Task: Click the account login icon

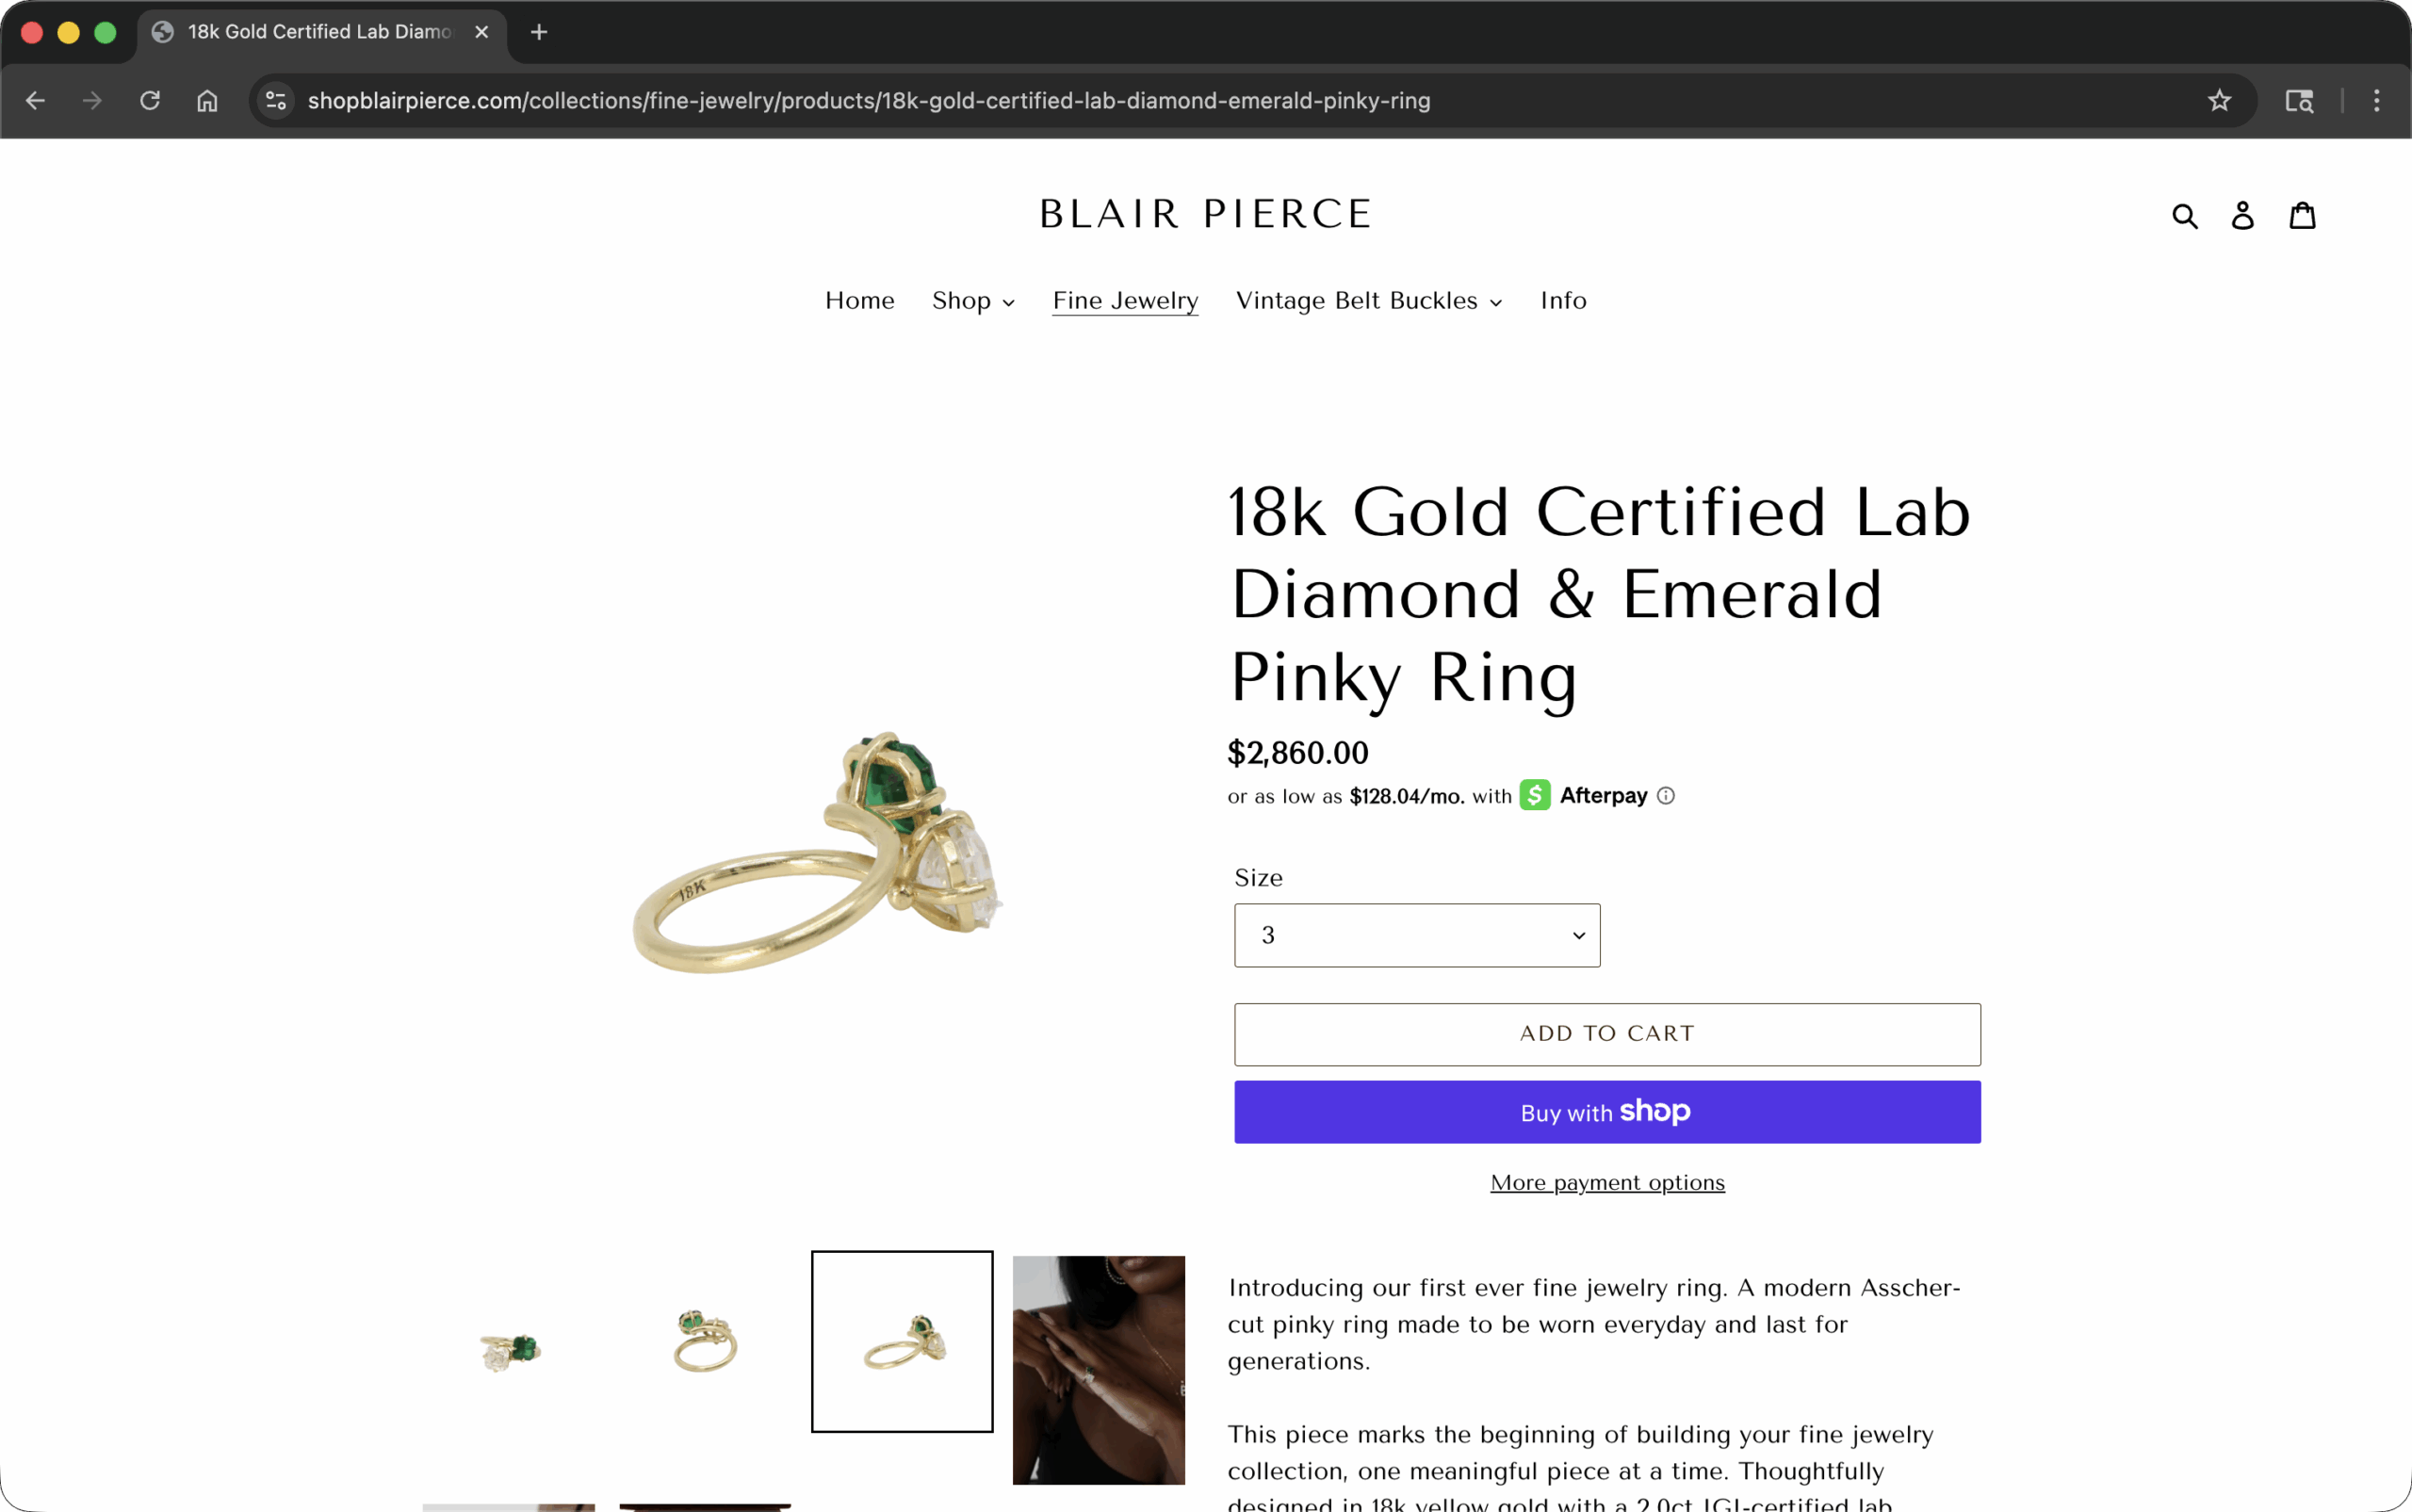Action: coord(2242,214)
